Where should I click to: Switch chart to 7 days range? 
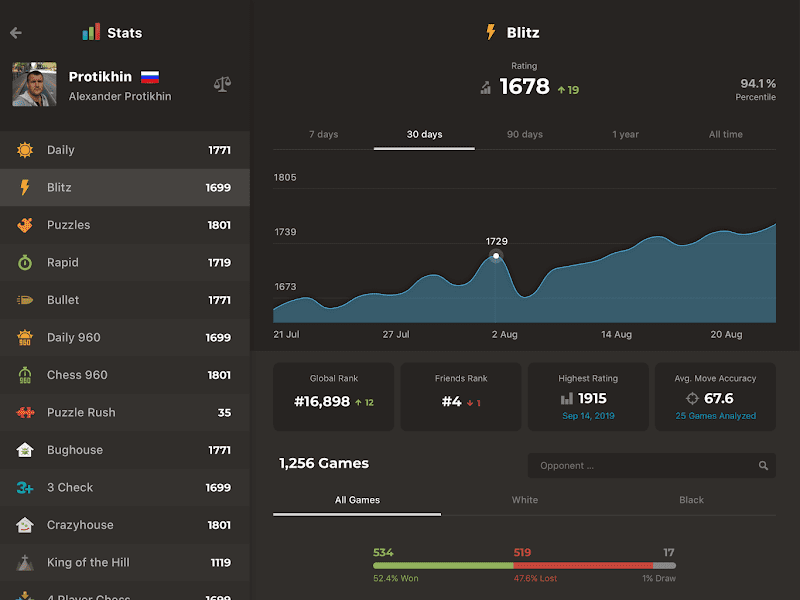point(324,135)
